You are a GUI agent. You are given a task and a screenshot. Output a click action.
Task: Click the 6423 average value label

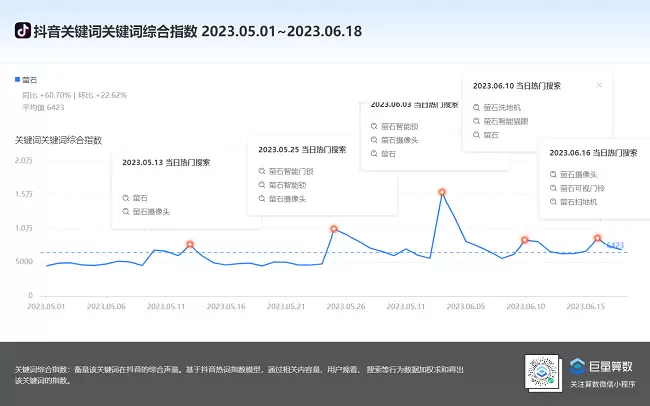coord(616,245)
